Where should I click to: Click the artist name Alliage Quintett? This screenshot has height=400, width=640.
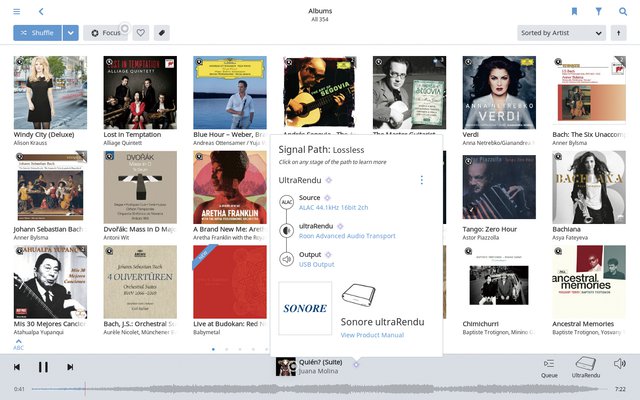[122, 143]
